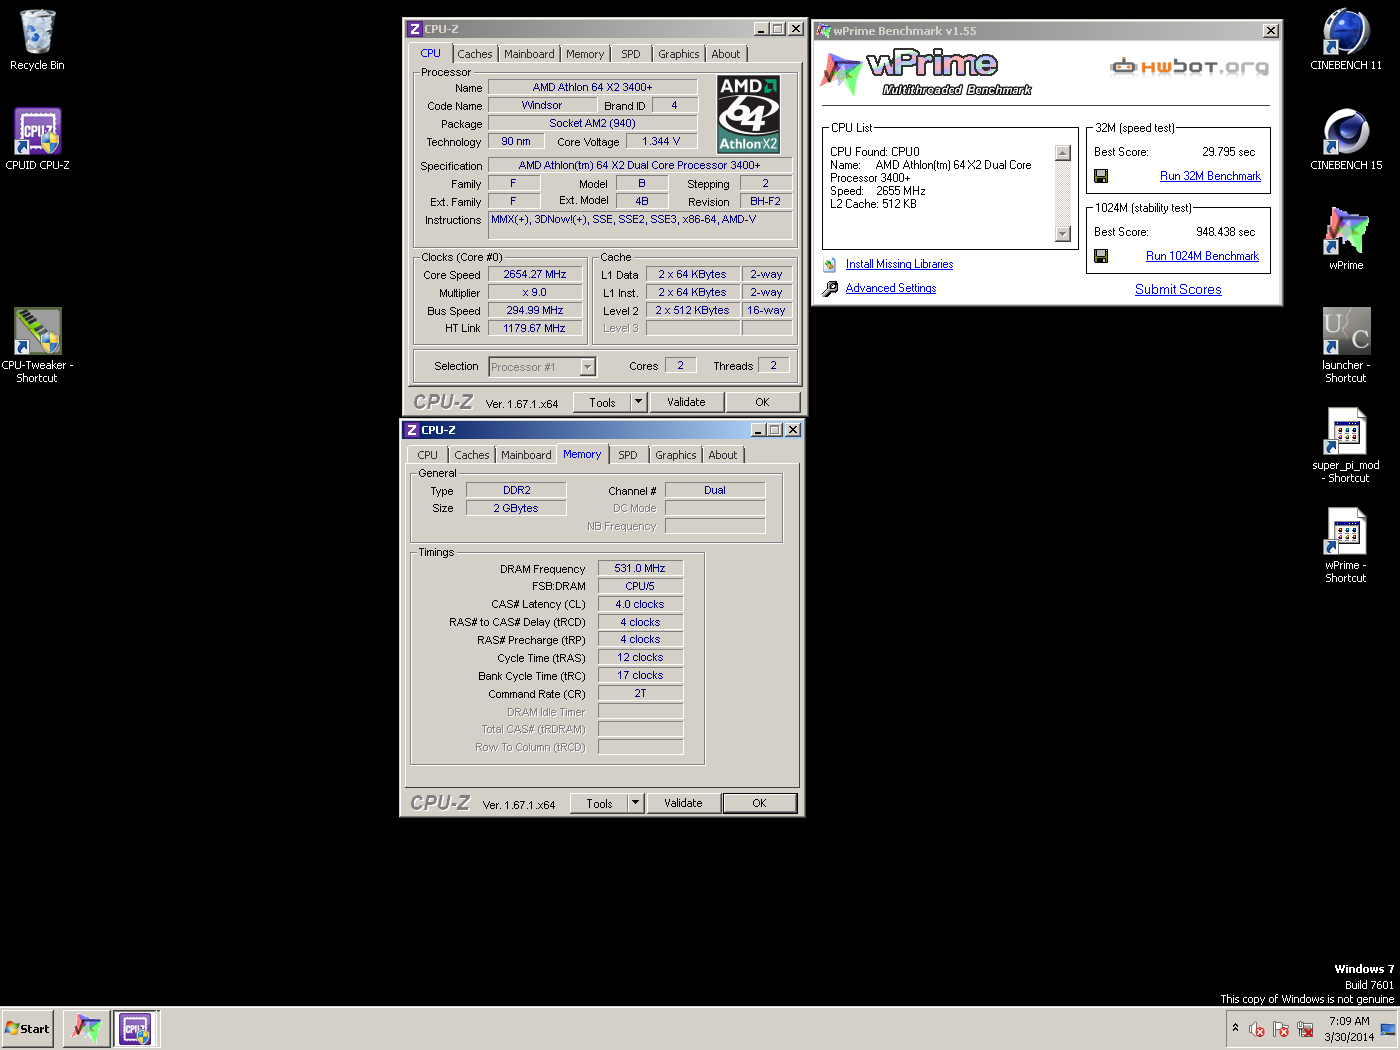This screenshot has height=1050, width=1400.
Task: Click the Advanced Settings magnifier-wrench icon
Action: click(830, 289)
